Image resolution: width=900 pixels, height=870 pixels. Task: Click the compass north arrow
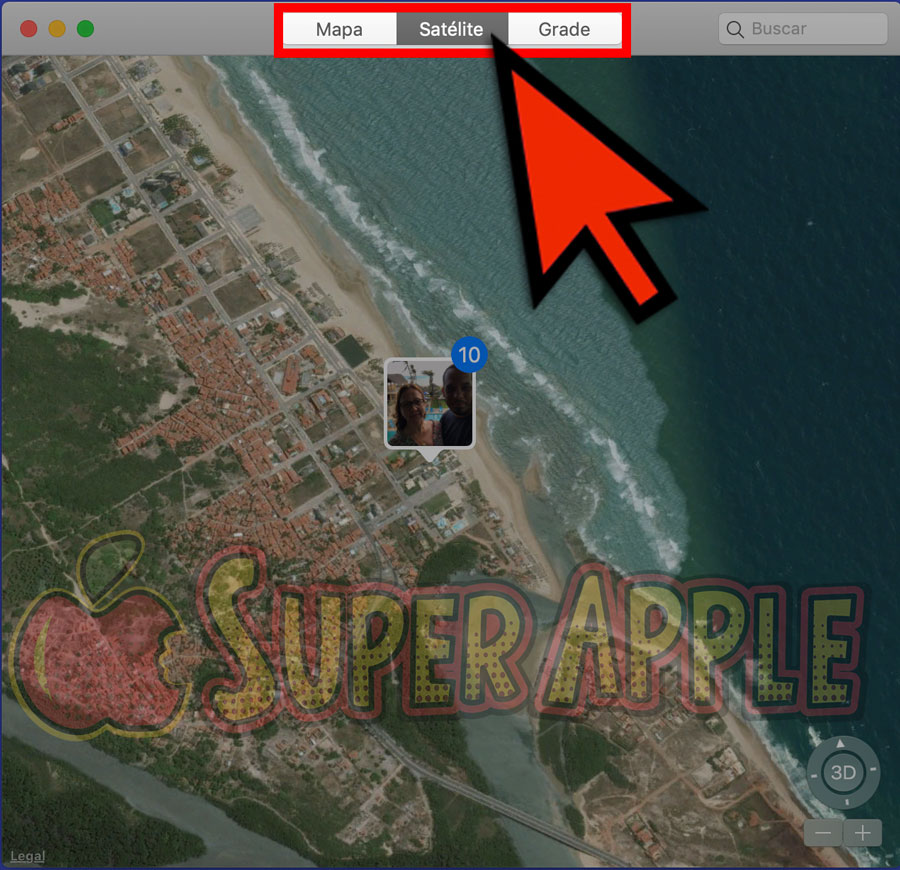coord(840,743)
